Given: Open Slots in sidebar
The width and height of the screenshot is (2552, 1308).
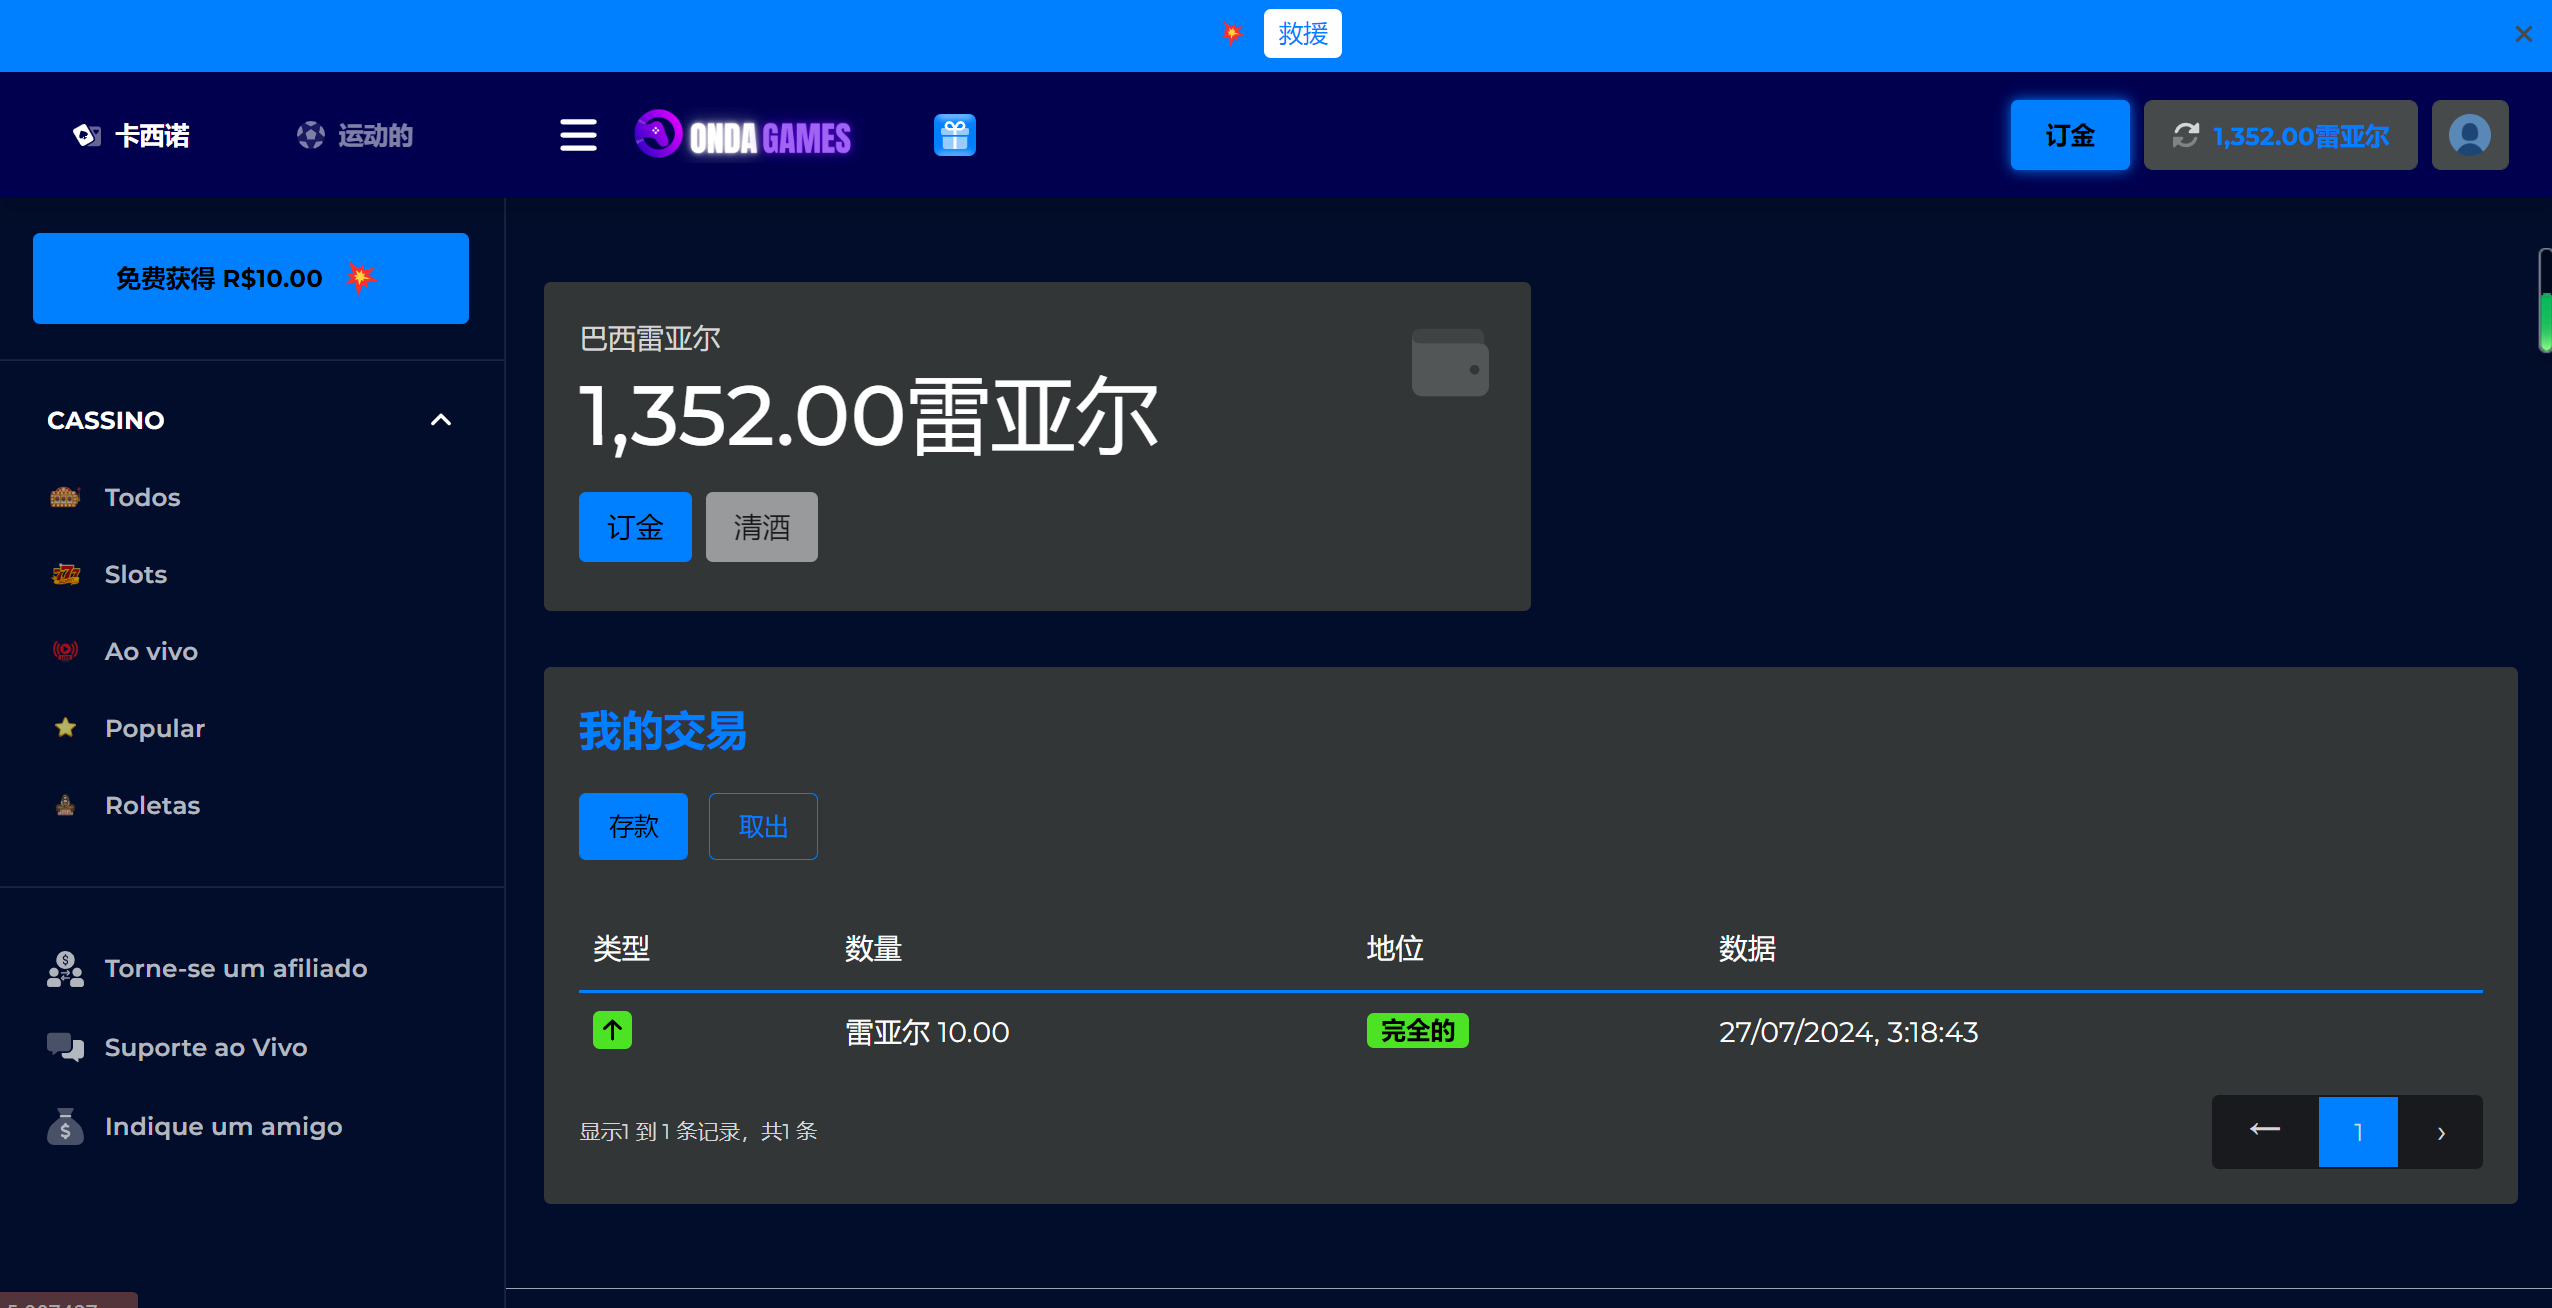Looking at the screenshot, I should click(135, 574).
